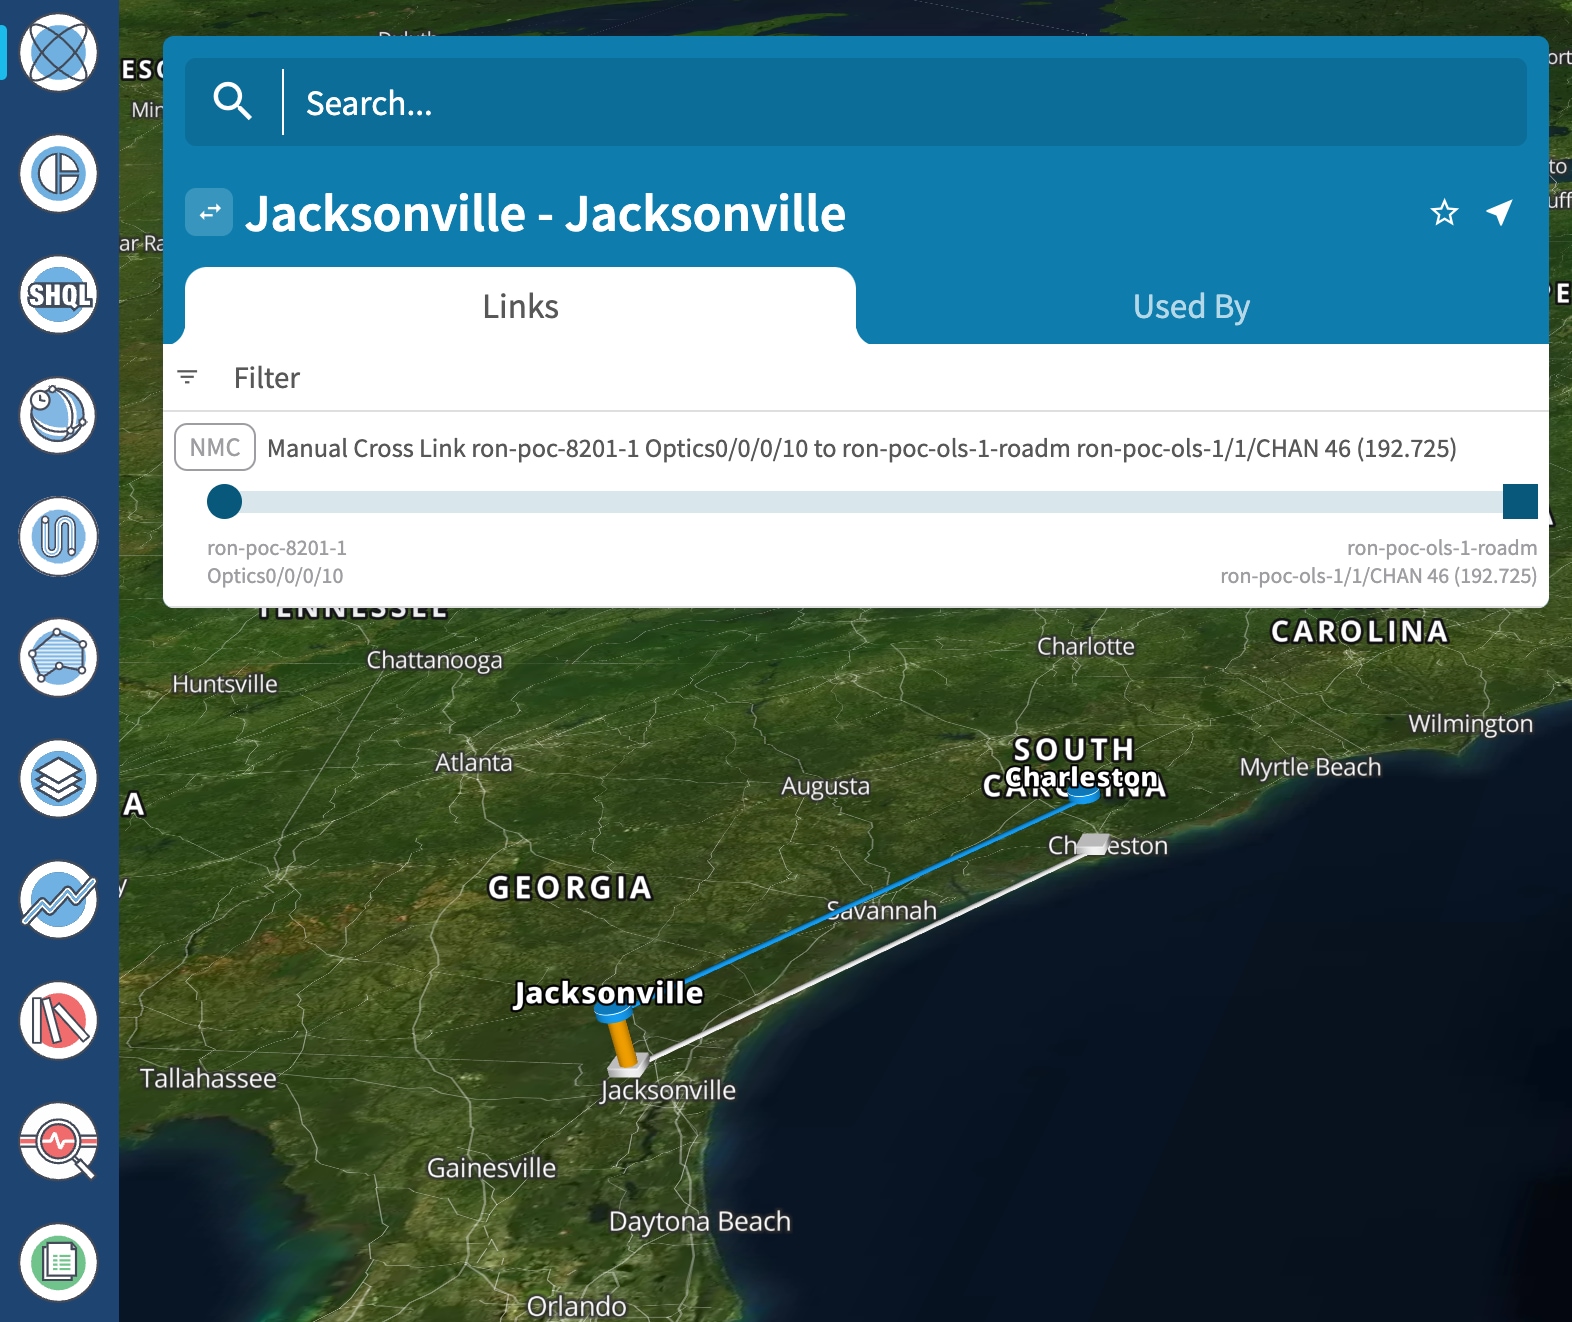Click the ron-poc-8201-1 endpoint label

click(x=277, y=548)
